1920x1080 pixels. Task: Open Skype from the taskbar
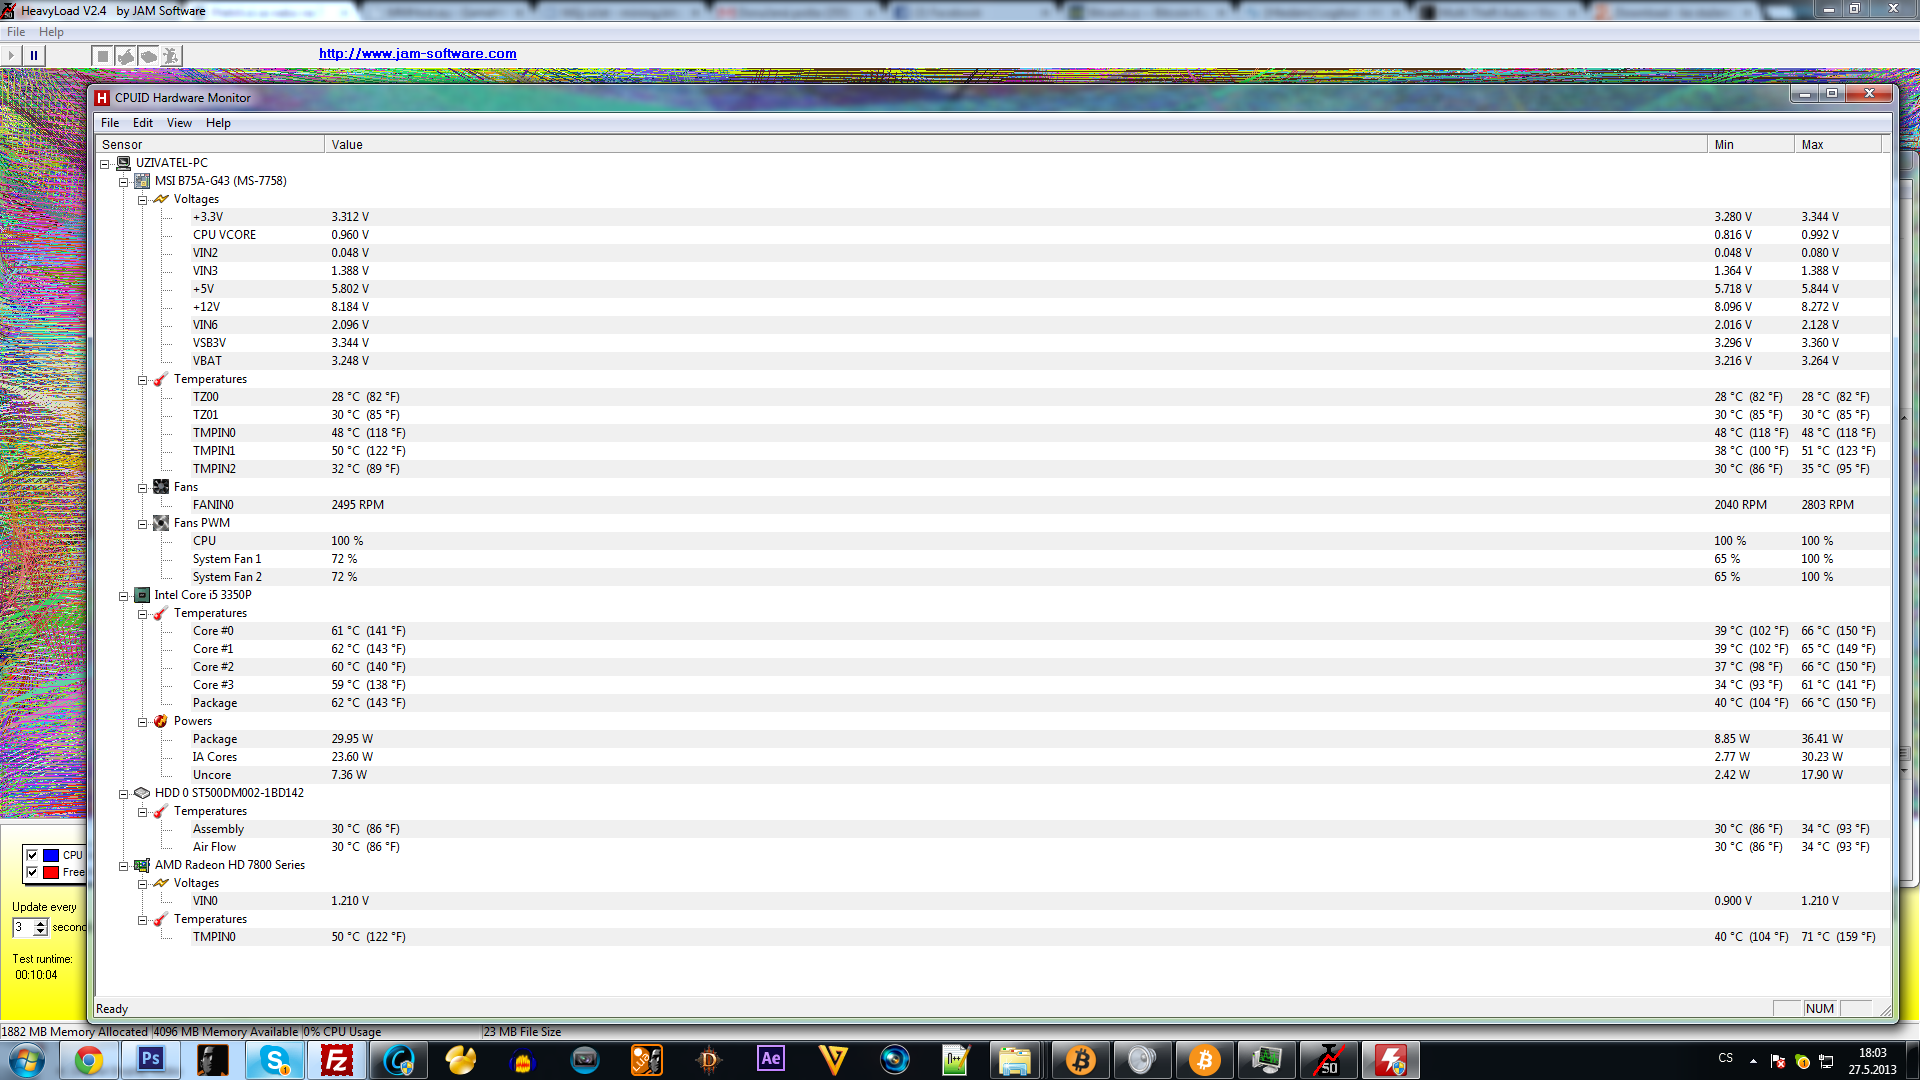pyautogui.click(x=275, y=1060)
